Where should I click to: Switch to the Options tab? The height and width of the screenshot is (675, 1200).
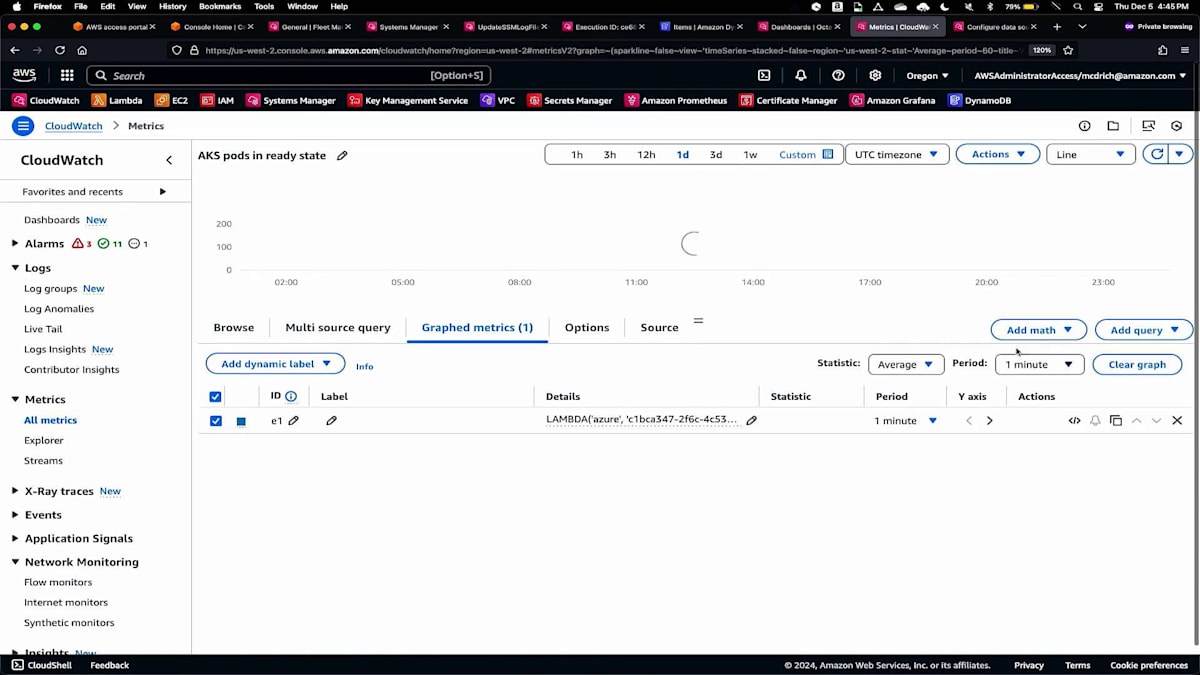coord(587,327)
